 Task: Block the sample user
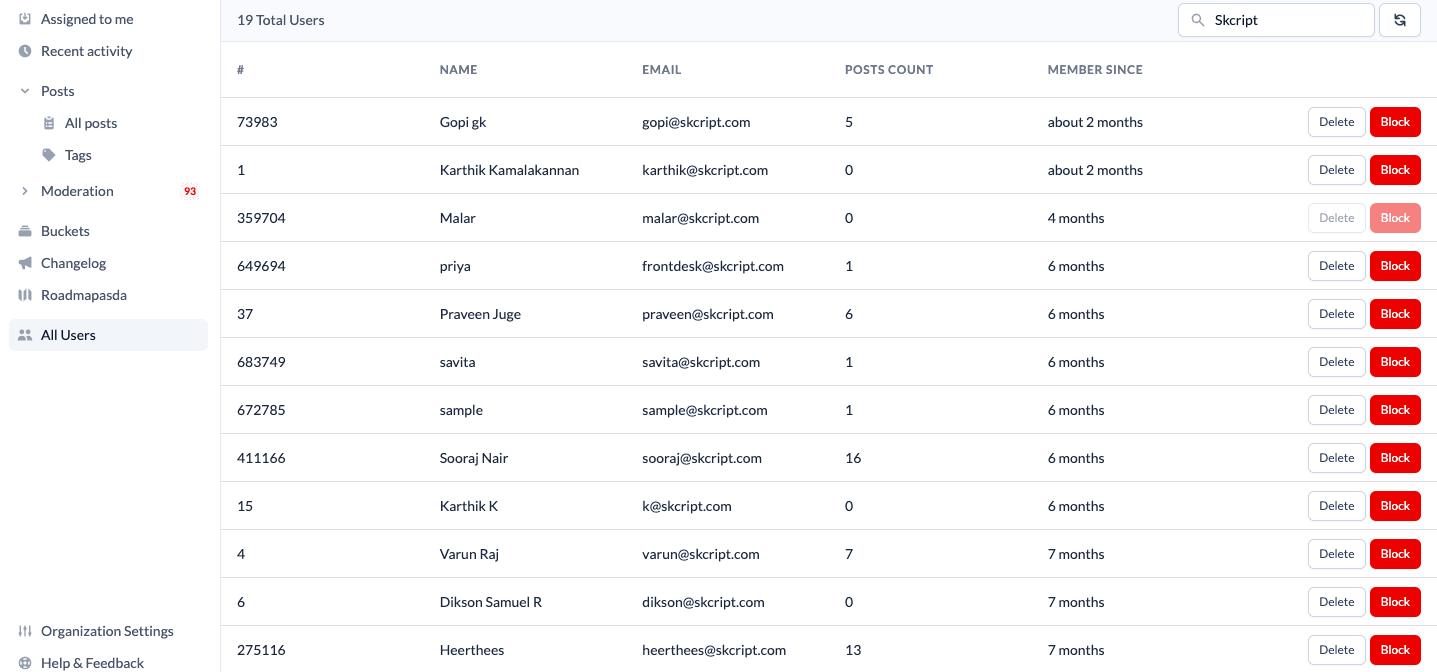click(1395, 410)
